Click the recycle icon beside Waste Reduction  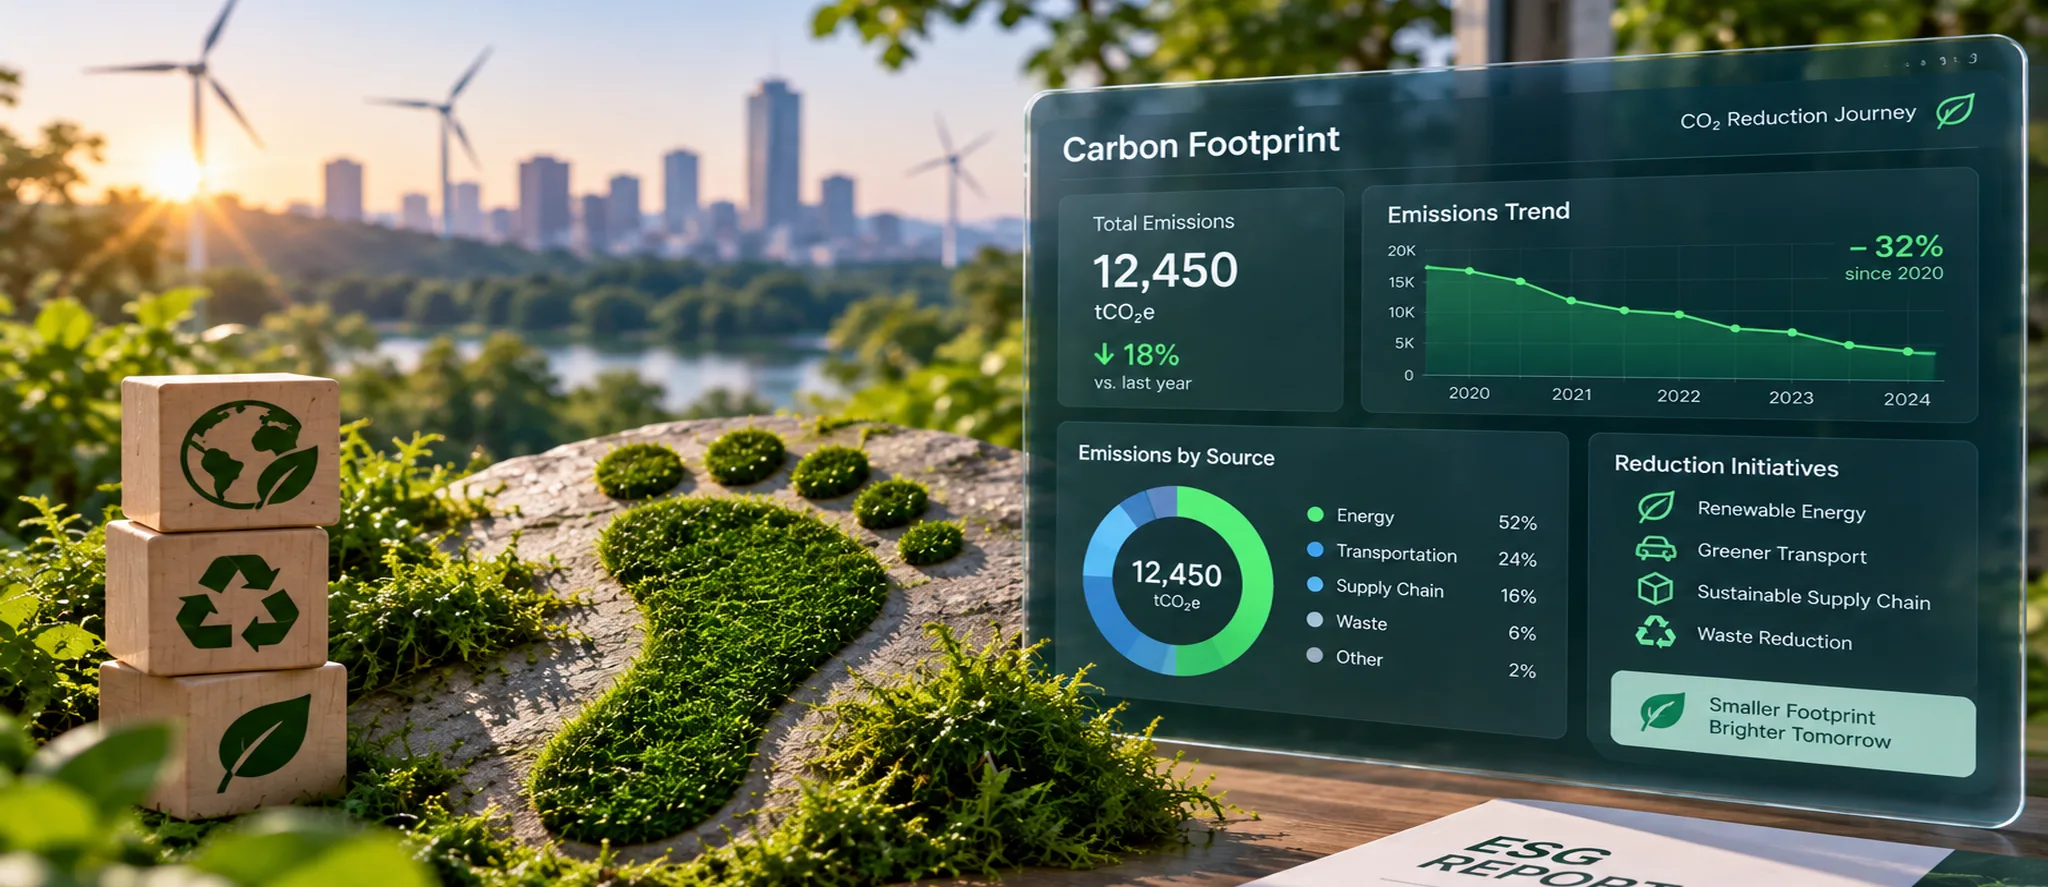[x=1655, y=632]
